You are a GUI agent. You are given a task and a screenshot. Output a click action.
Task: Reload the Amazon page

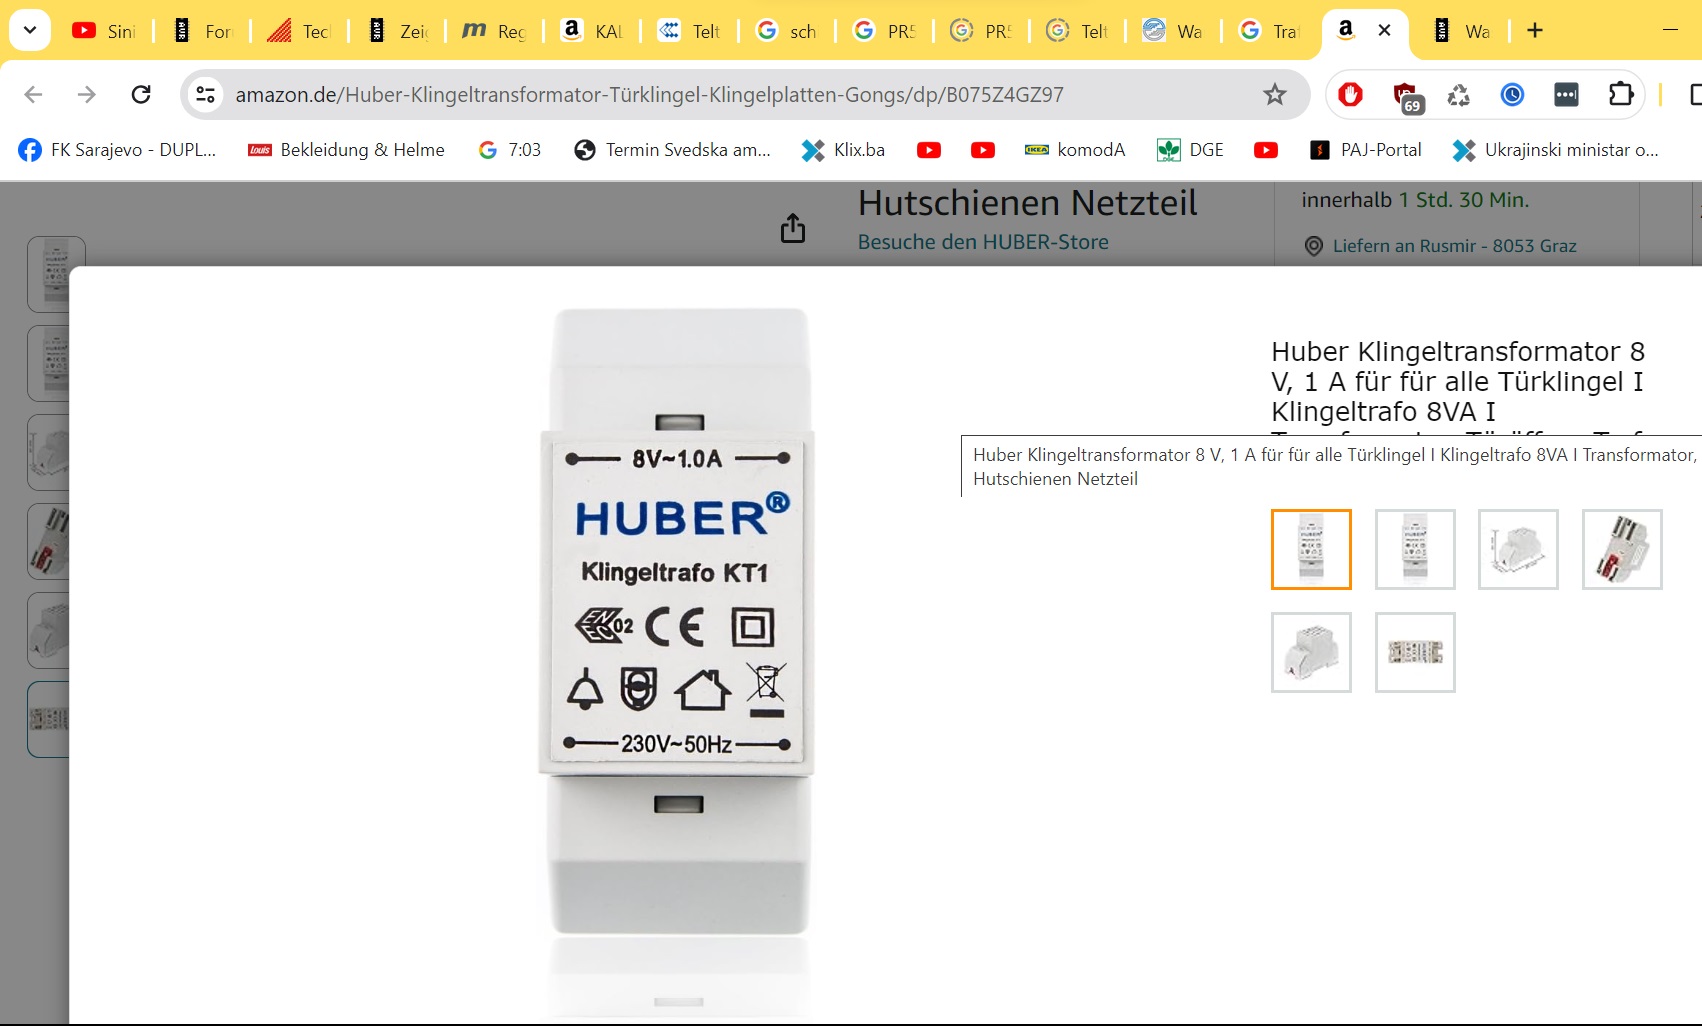141,94
